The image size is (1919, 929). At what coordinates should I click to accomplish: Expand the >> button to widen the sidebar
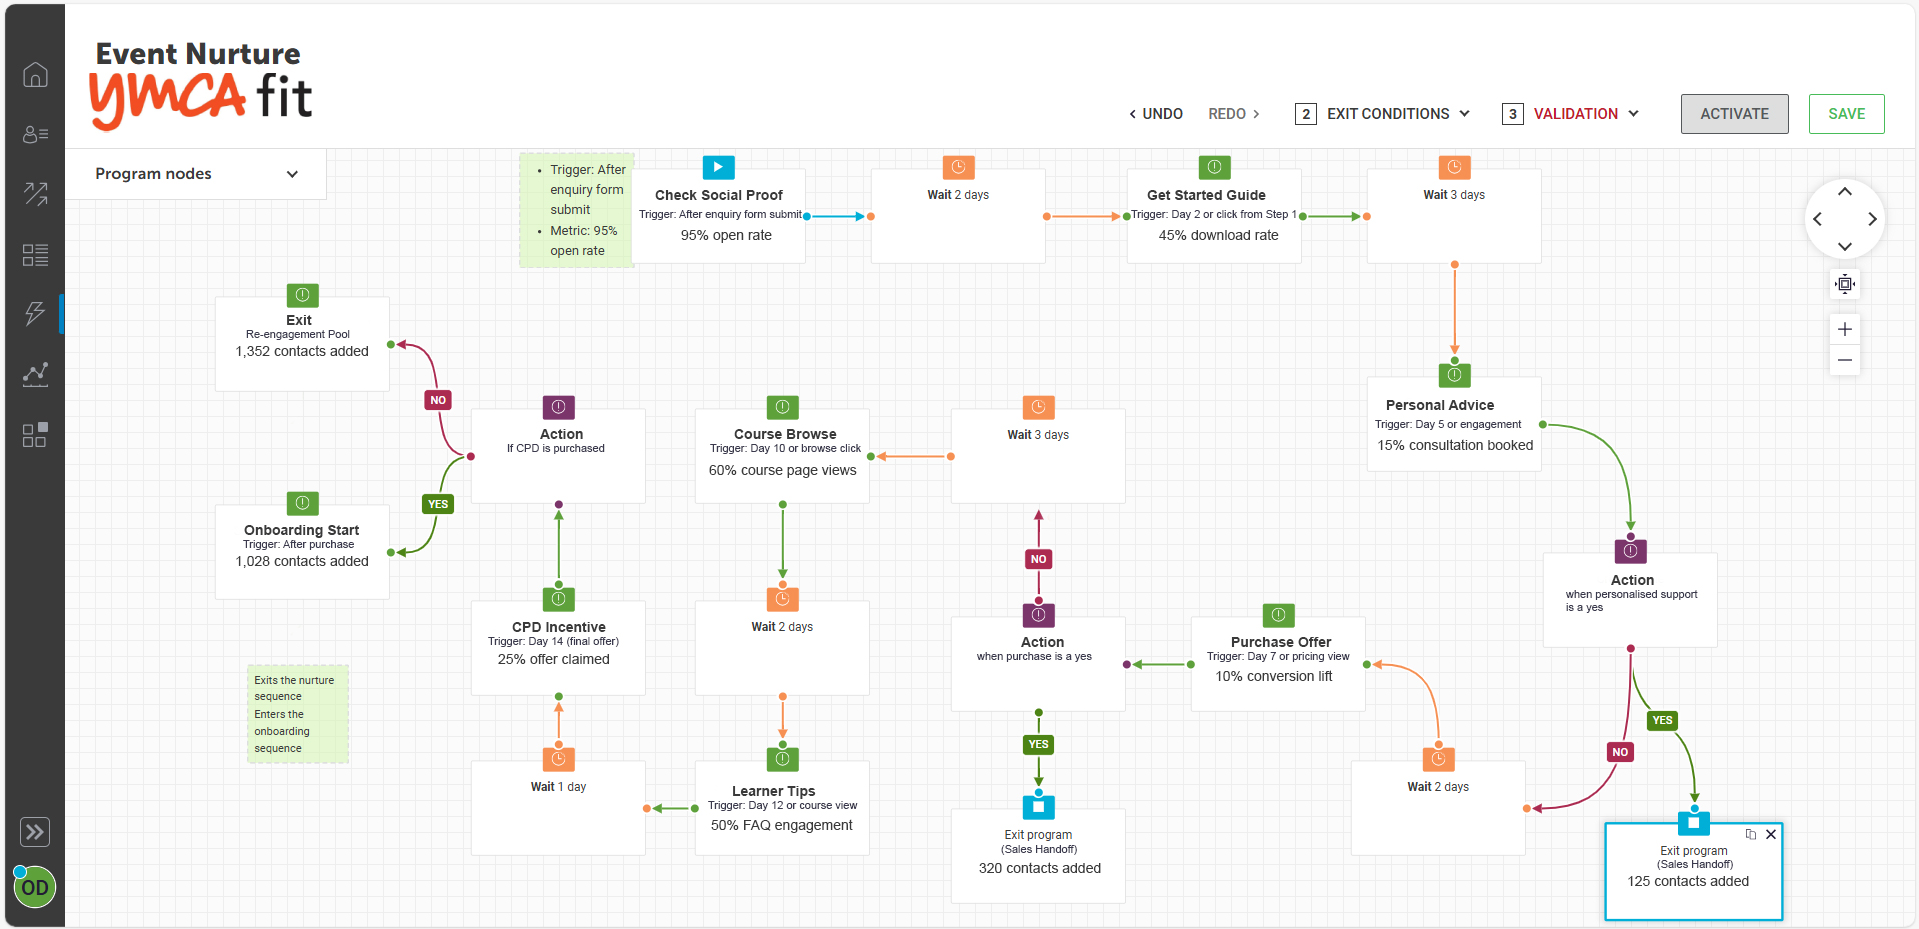tap(35, 831)
